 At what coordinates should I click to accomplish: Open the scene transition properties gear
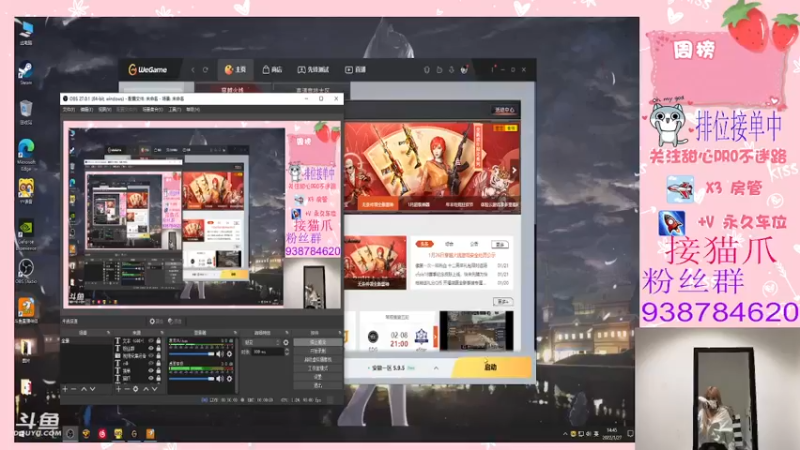[x=286, y=342]
